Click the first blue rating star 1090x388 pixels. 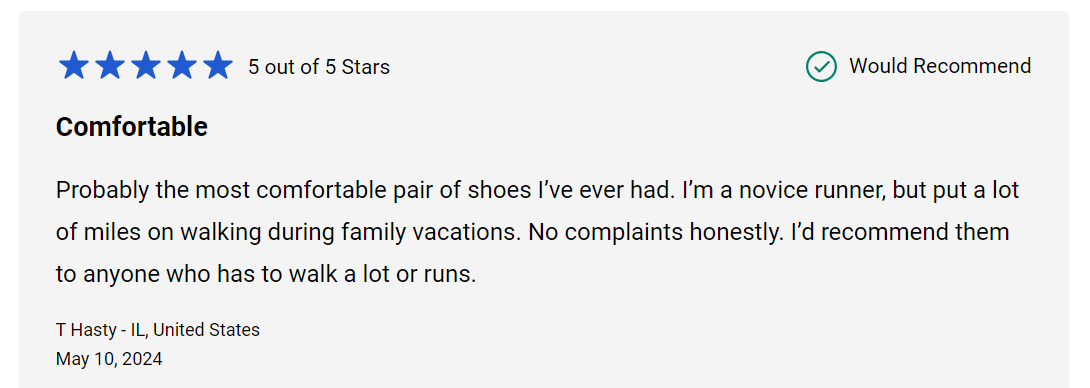[x=74, y=66]
